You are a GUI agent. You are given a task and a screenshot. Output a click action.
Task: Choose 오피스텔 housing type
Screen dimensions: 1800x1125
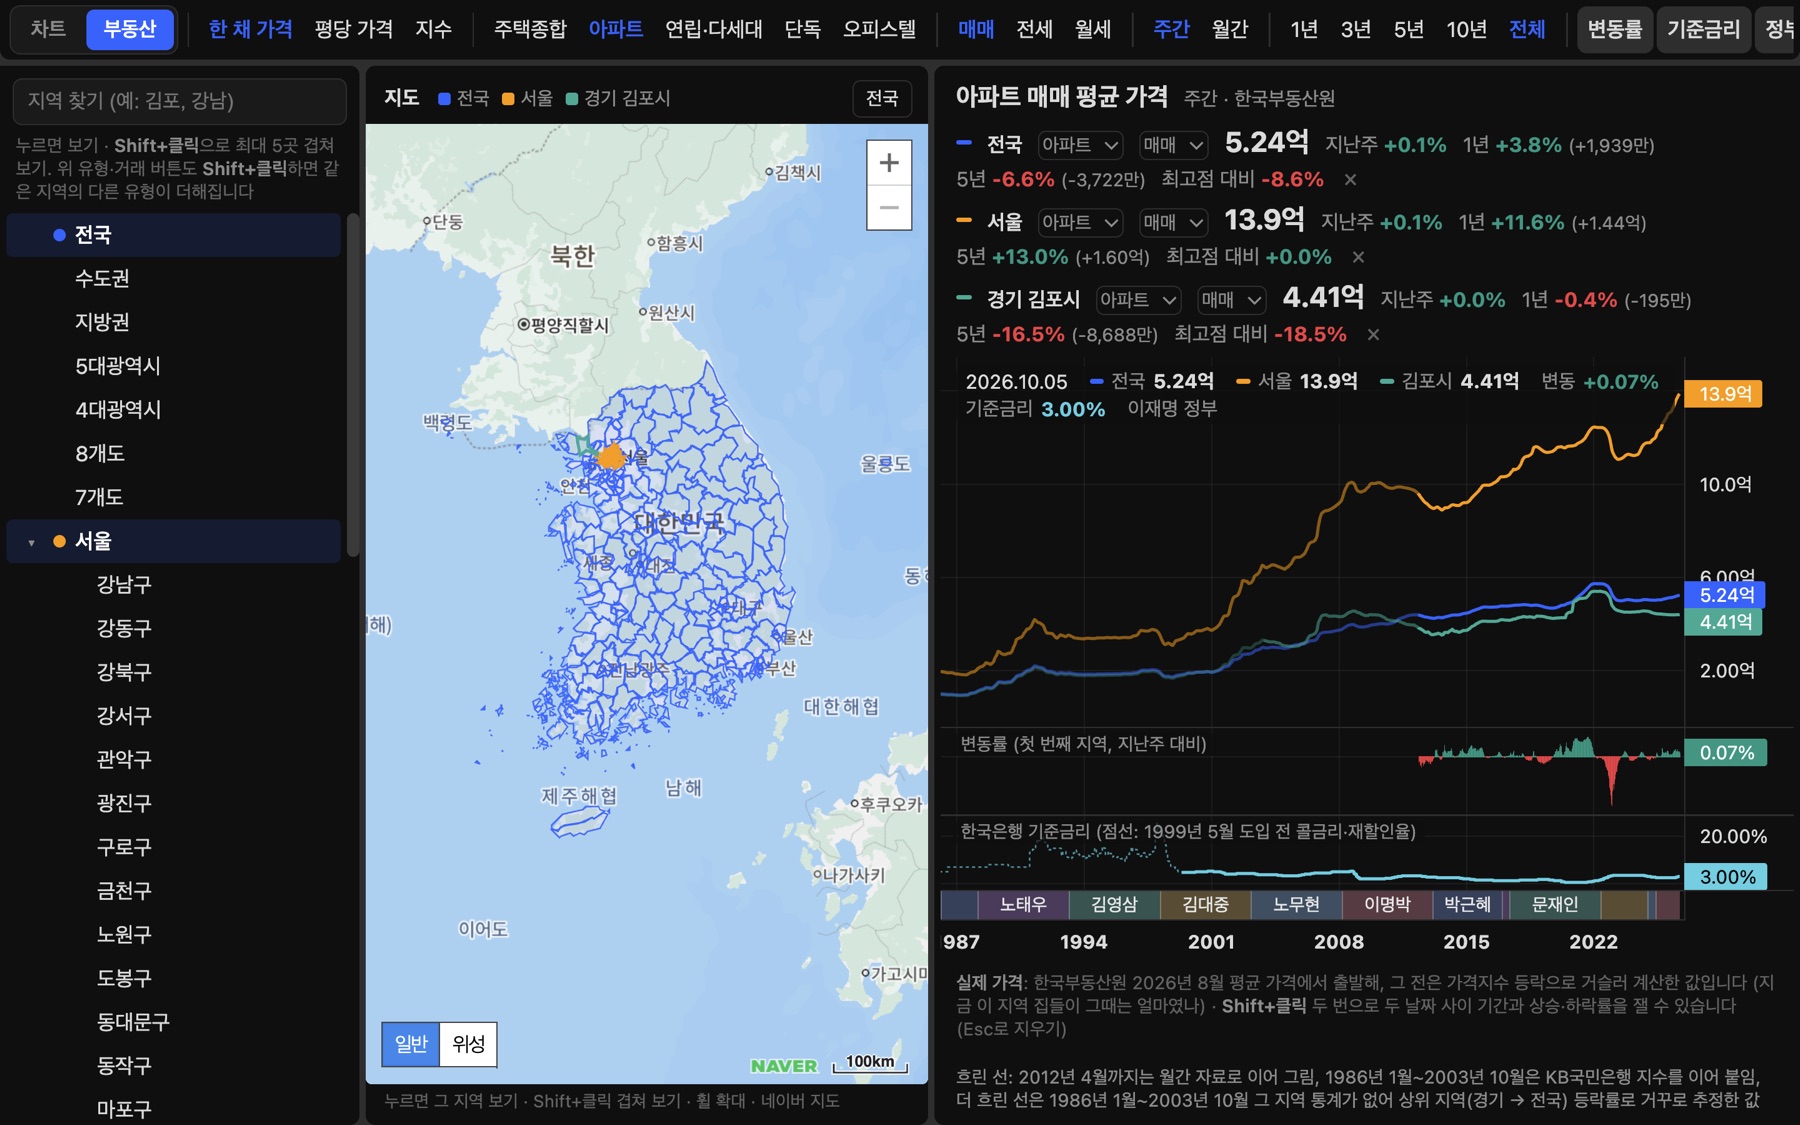tap(879, 29)
